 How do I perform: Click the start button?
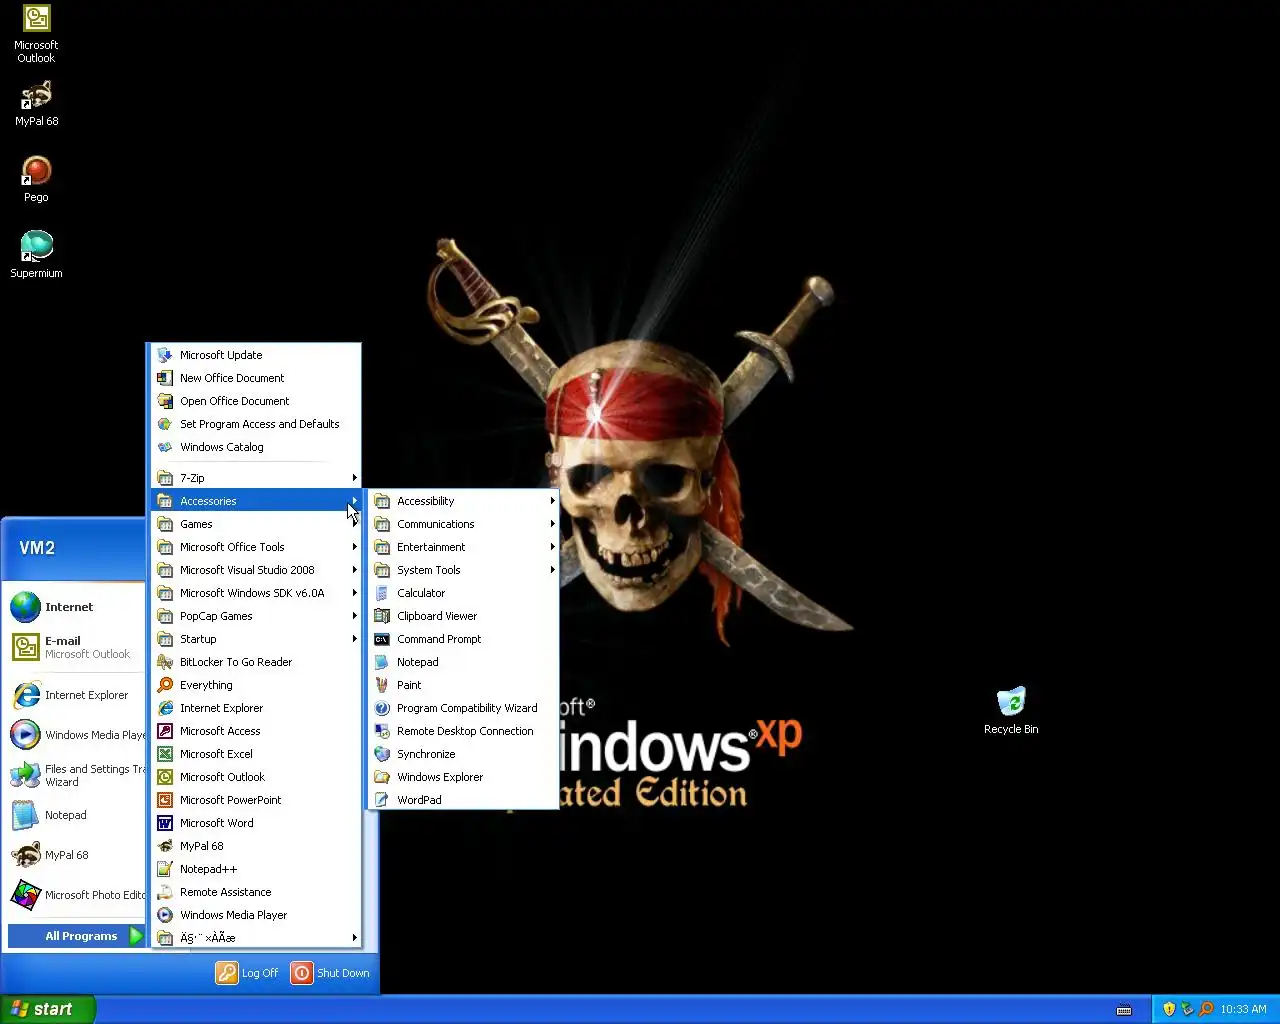[x=47, y=1009]
